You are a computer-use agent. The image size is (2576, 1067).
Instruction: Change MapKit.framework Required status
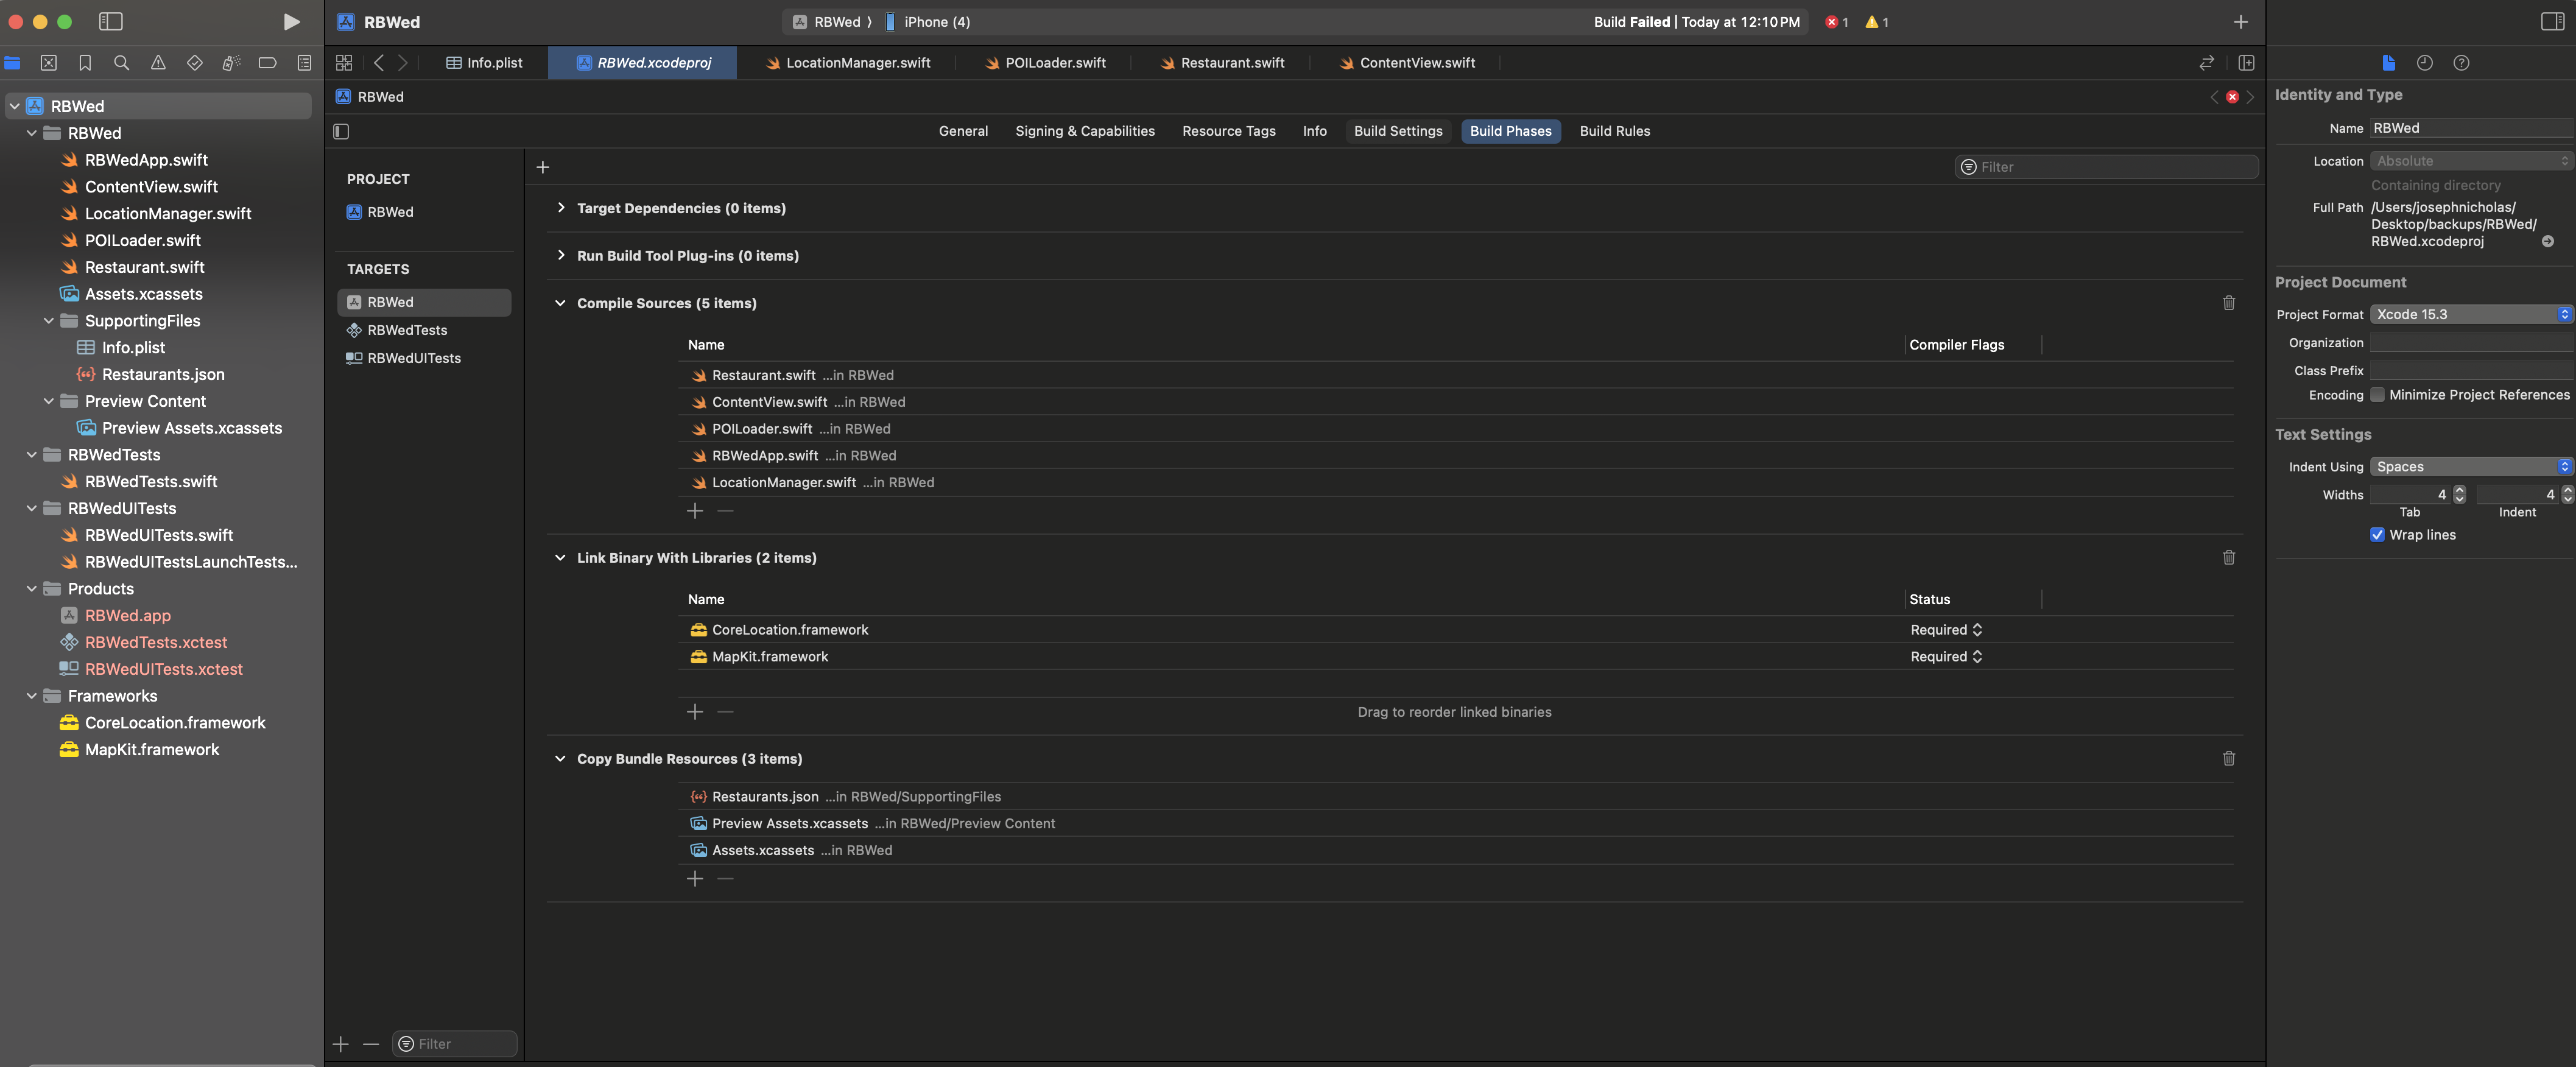(1946, 657)
